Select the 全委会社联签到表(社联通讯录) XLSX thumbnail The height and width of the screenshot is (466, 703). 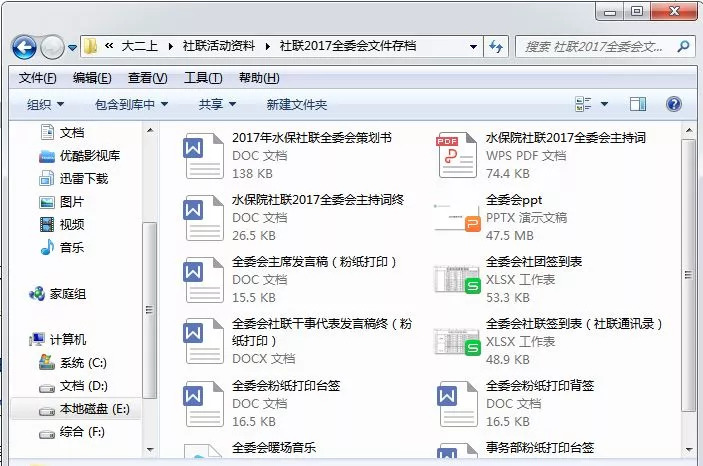(x=457, y=341)
